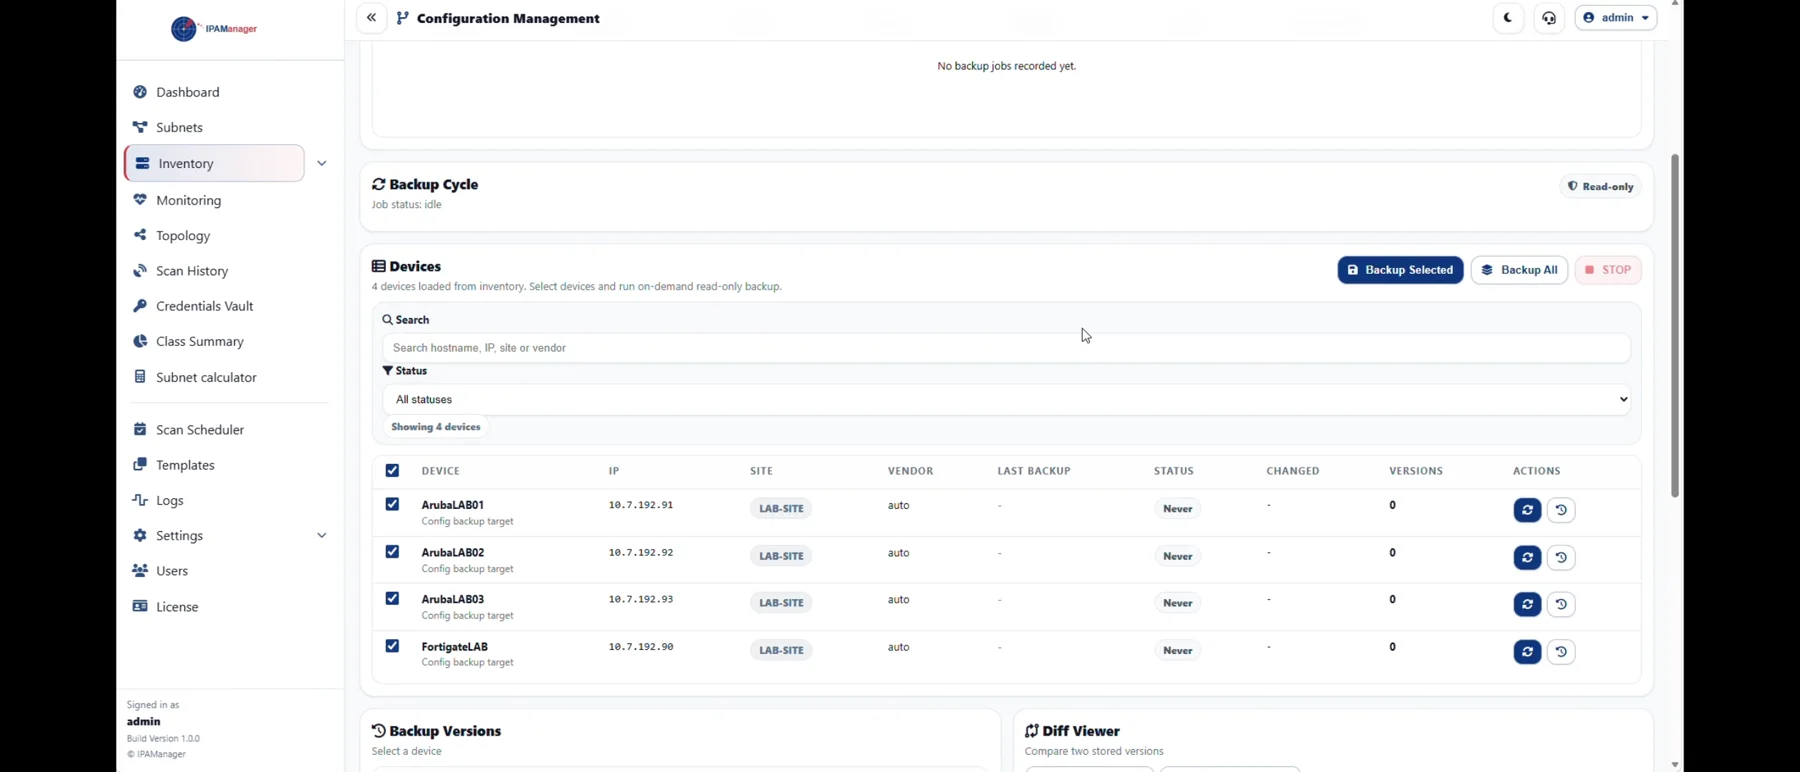Run backup for ArubaLAB01 sync icon

click(x=1527, y=510)
